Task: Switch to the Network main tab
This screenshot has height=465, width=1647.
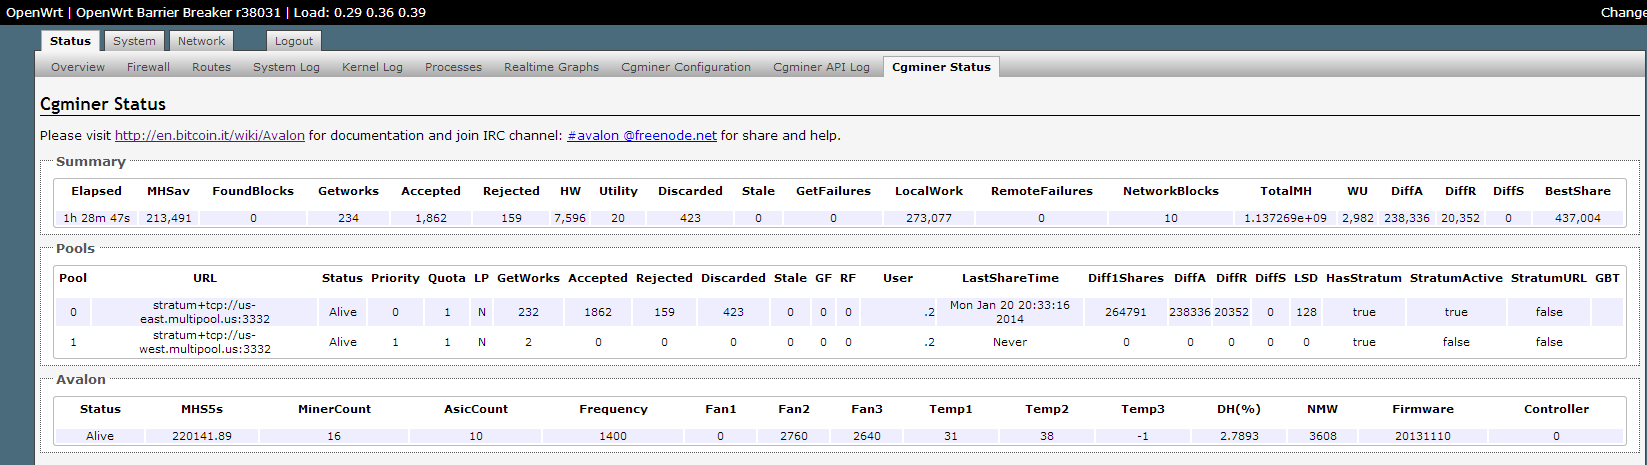Action: tap(202, 41)
